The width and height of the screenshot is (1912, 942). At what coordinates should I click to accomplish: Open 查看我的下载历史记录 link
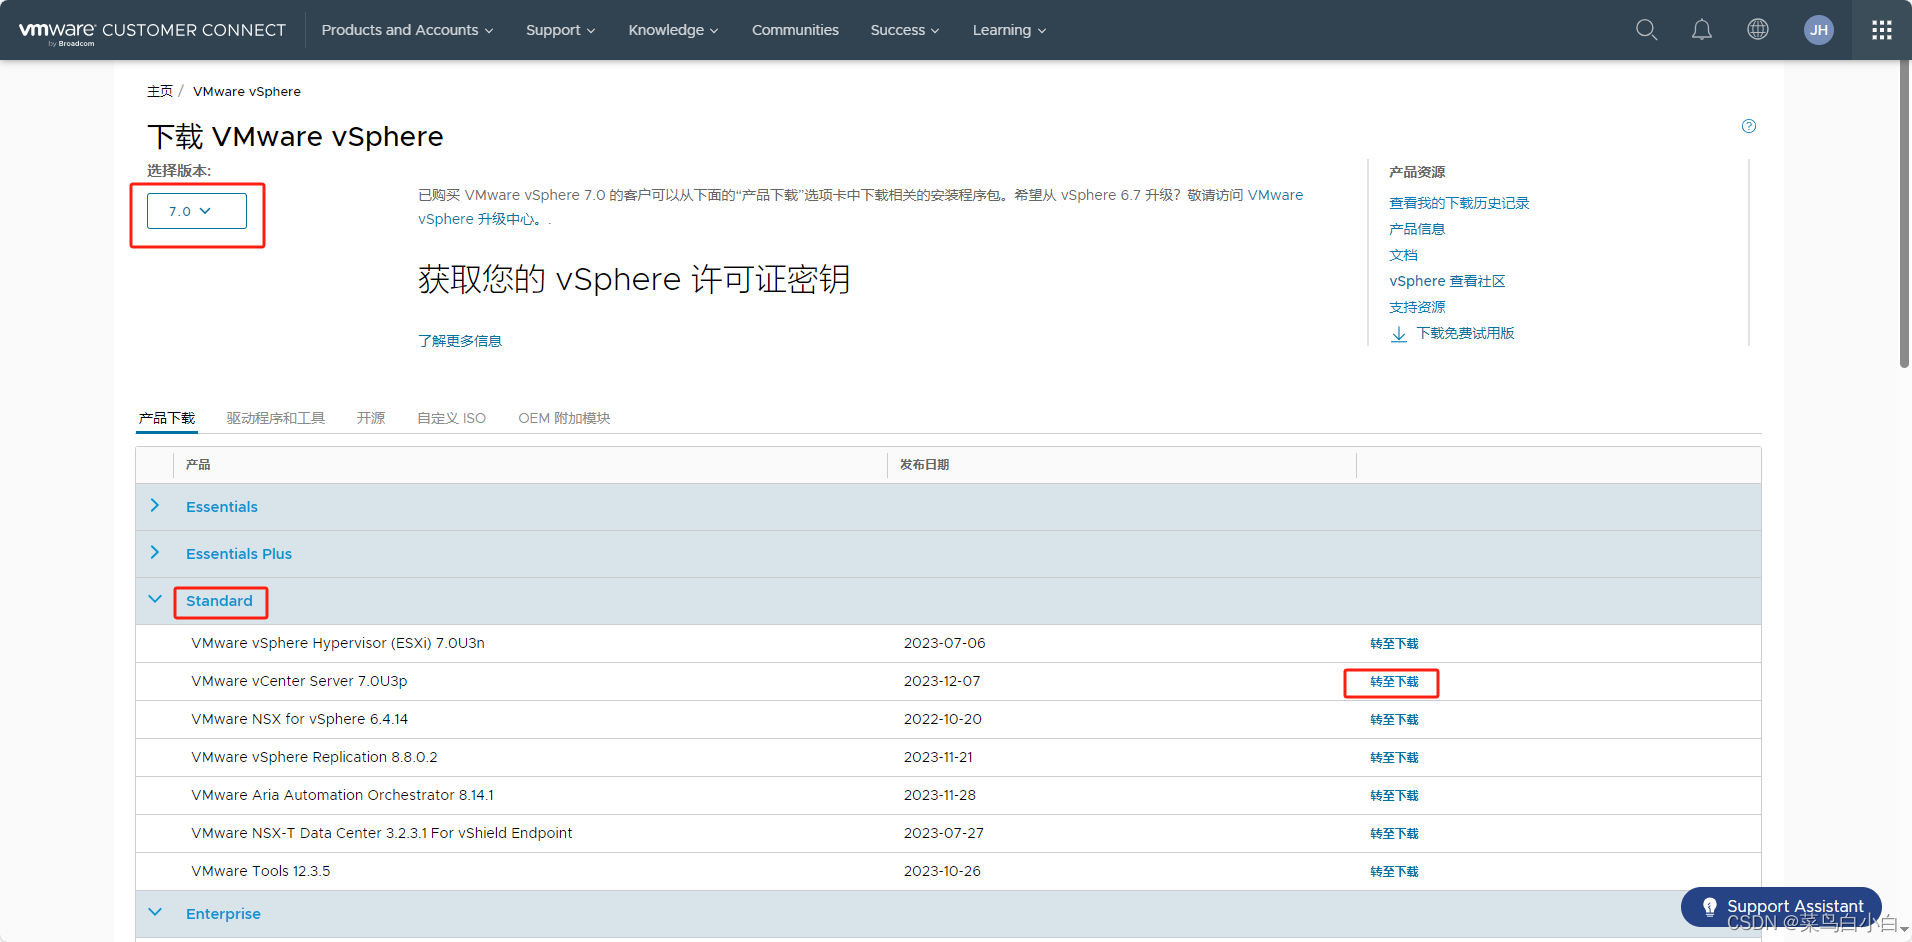[1459, 203]
